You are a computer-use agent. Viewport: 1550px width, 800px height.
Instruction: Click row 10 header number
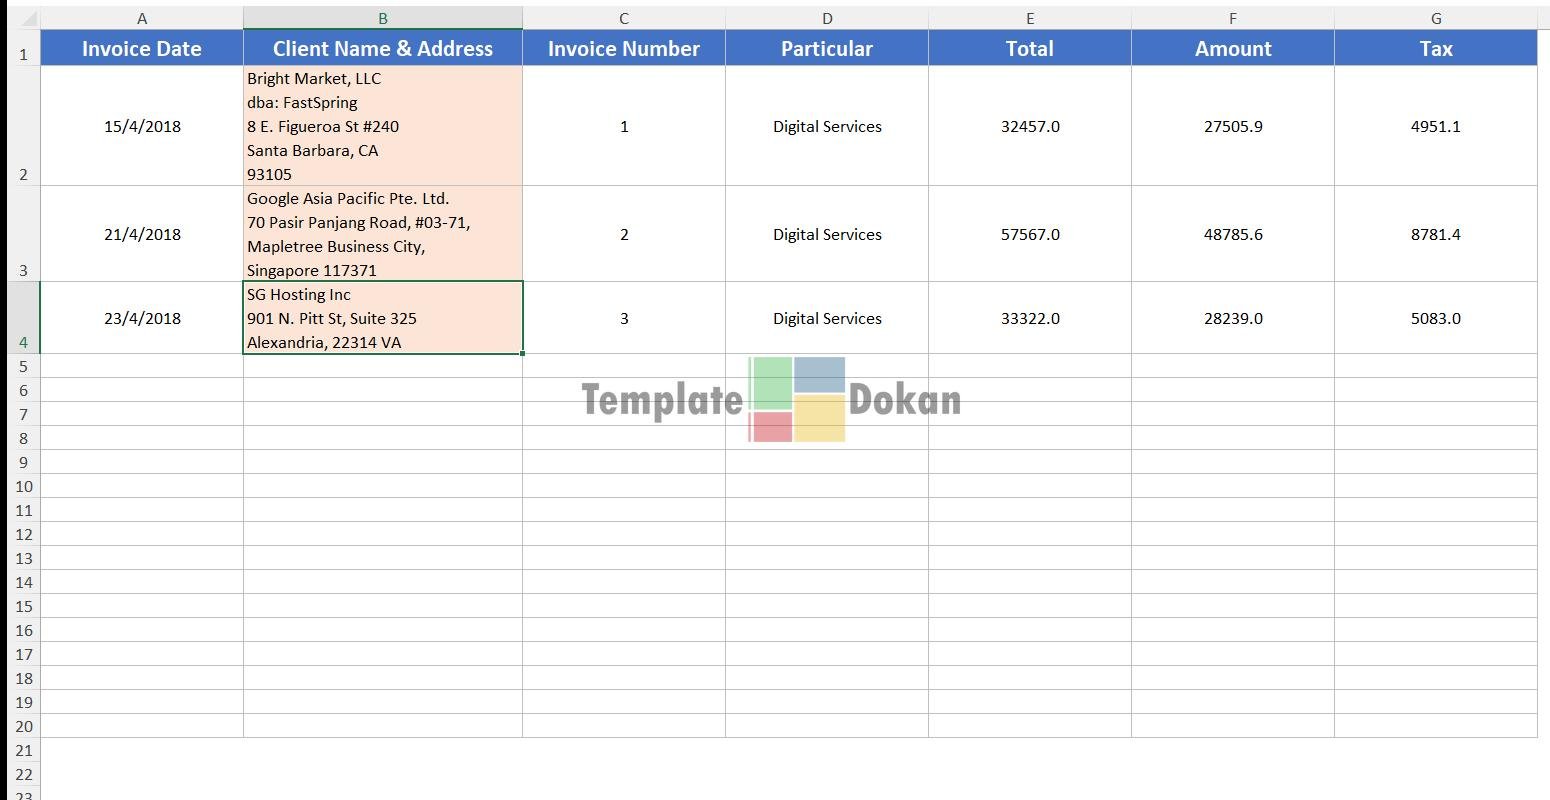coord(23,486)
